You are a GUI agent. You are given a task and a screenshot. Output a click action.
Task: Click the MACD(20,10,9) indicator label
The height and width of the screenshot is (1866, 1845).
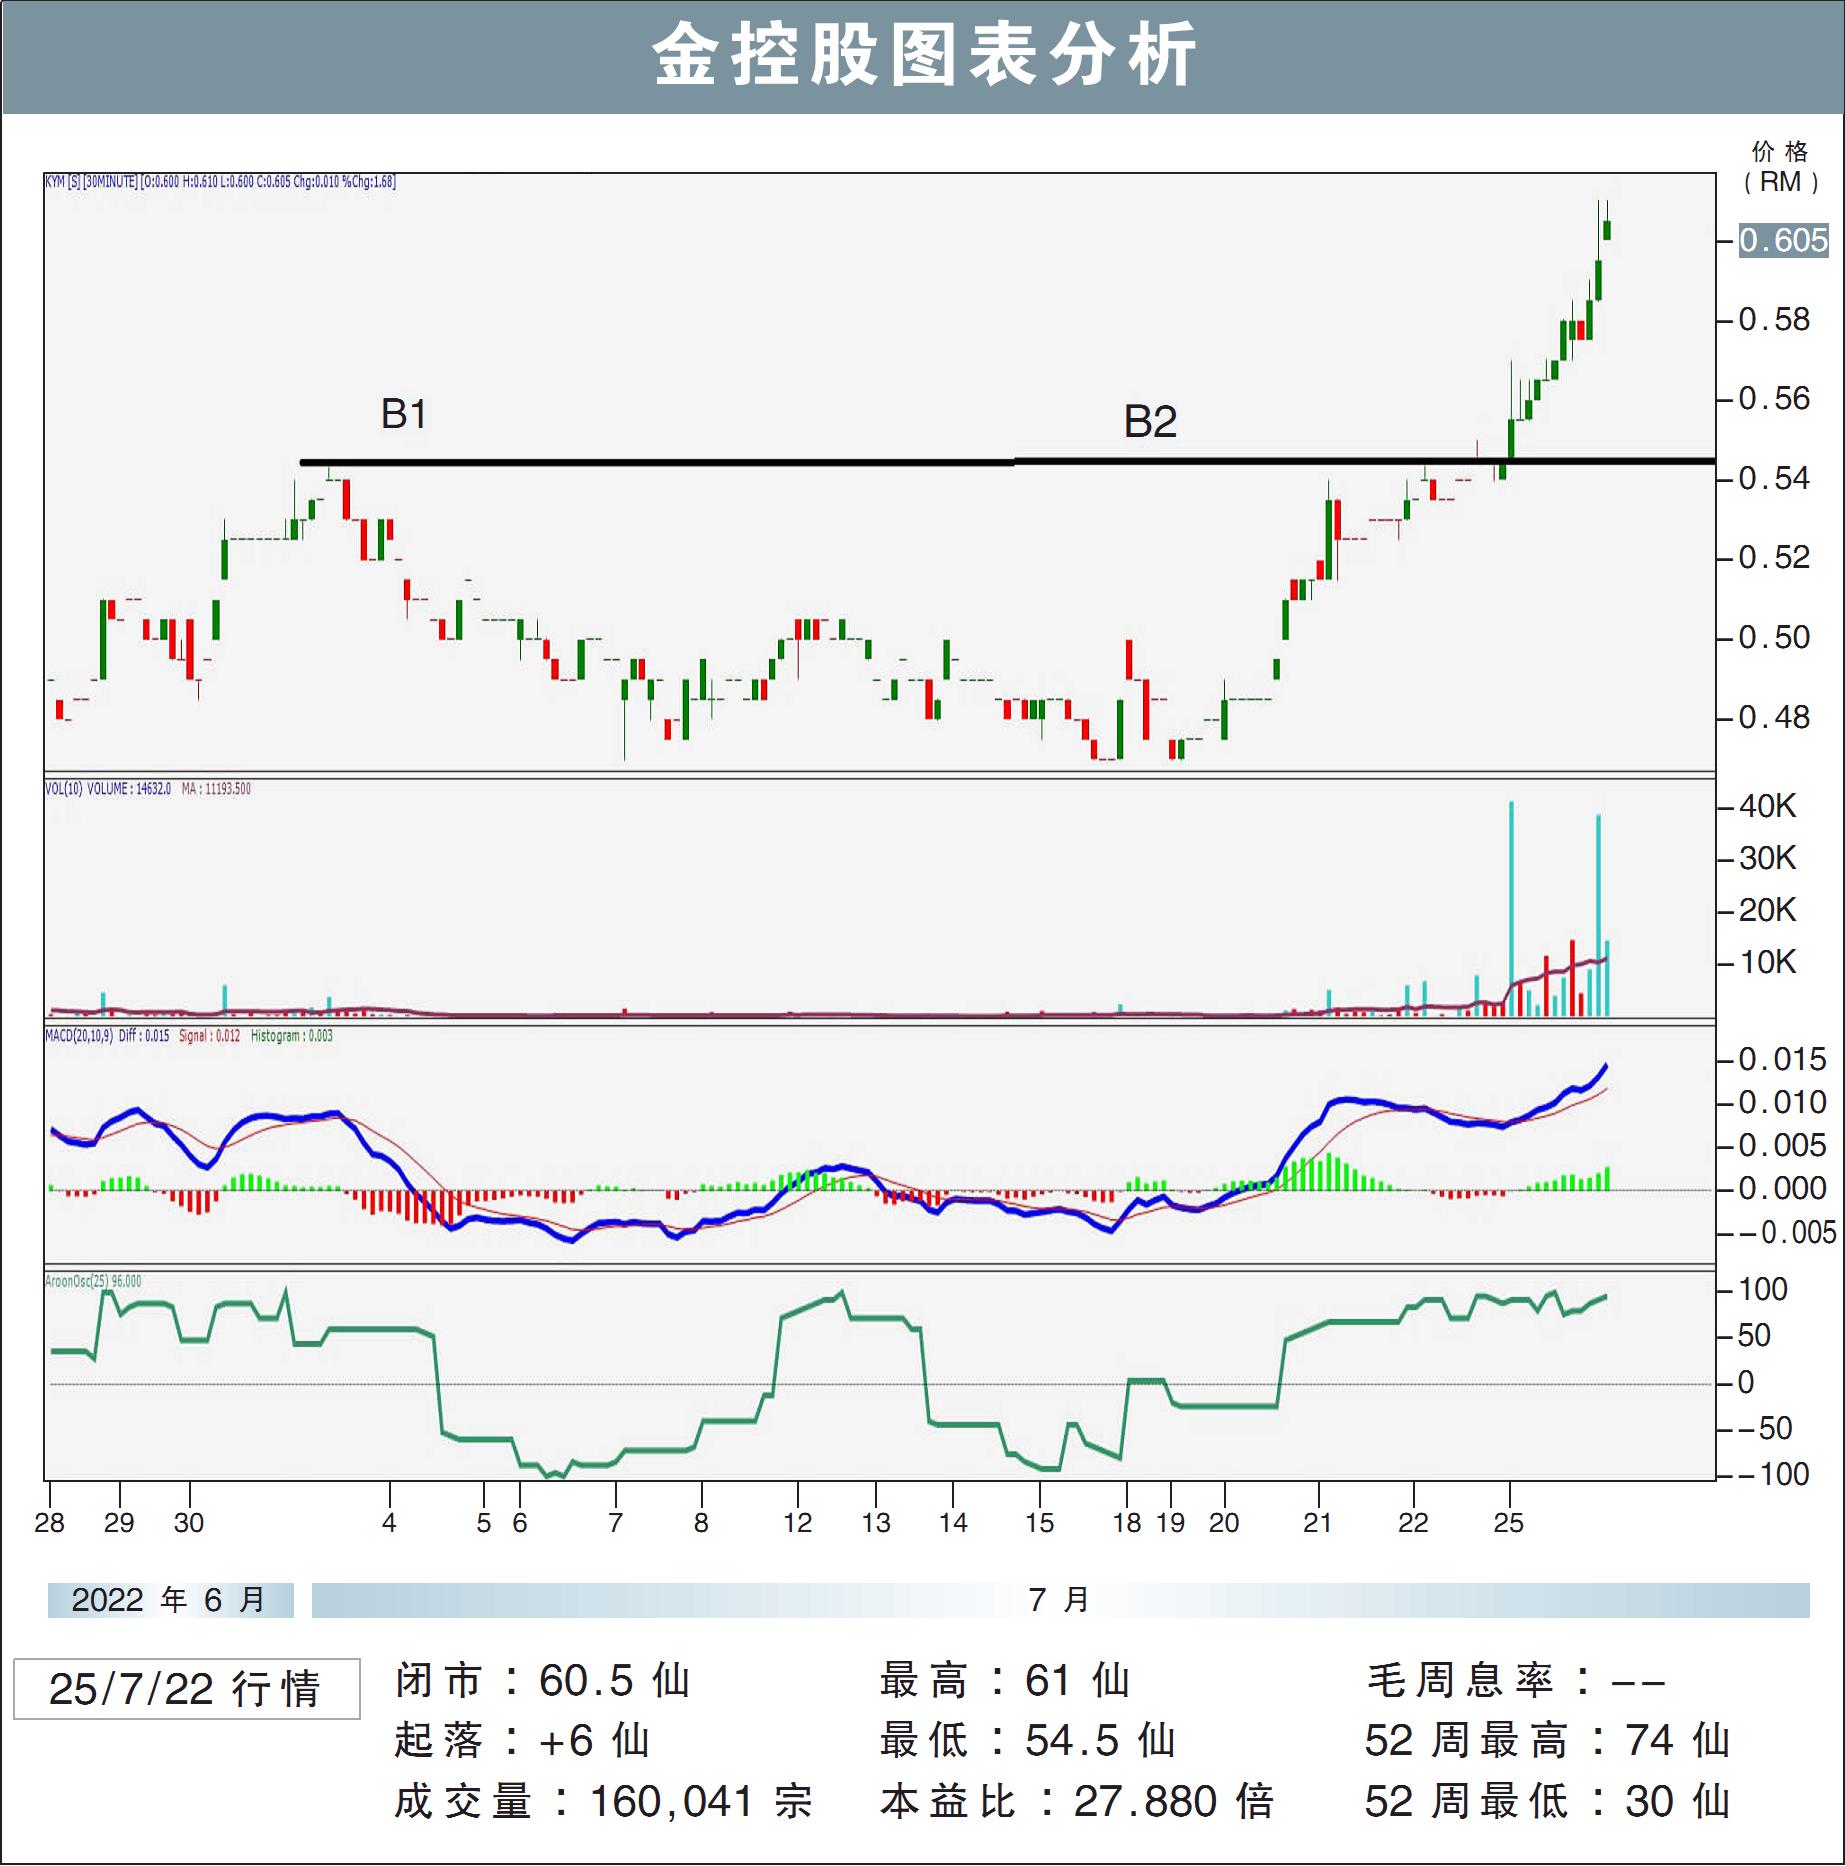189,1036
